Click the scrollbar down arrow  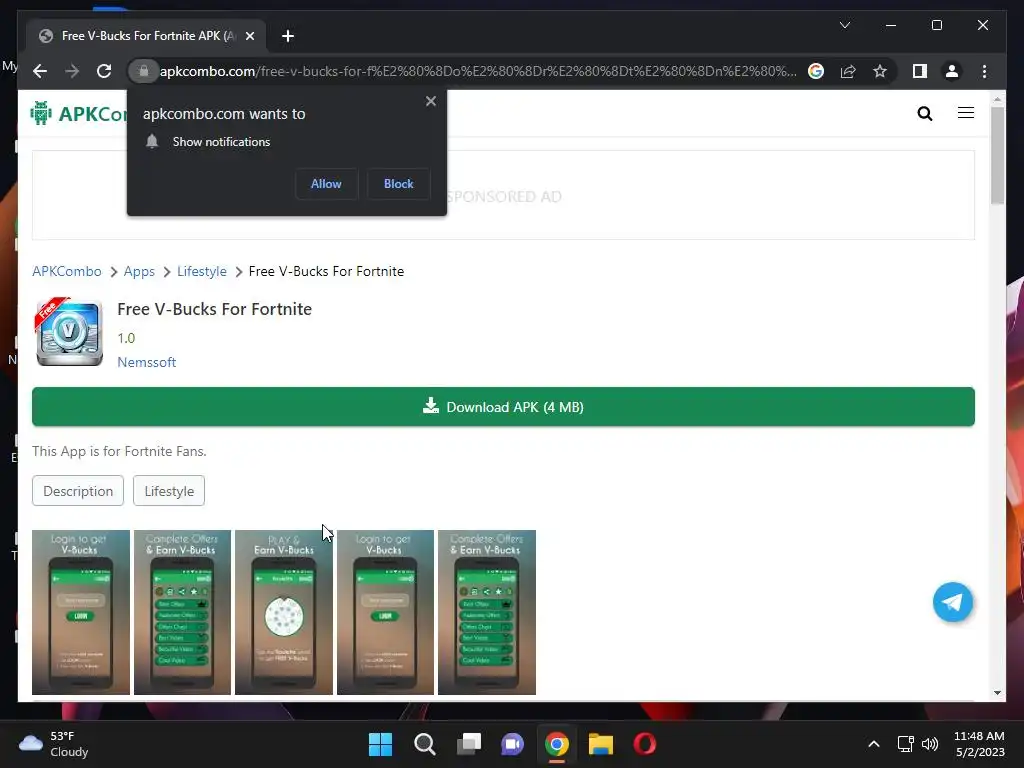[x=997, y=693]
